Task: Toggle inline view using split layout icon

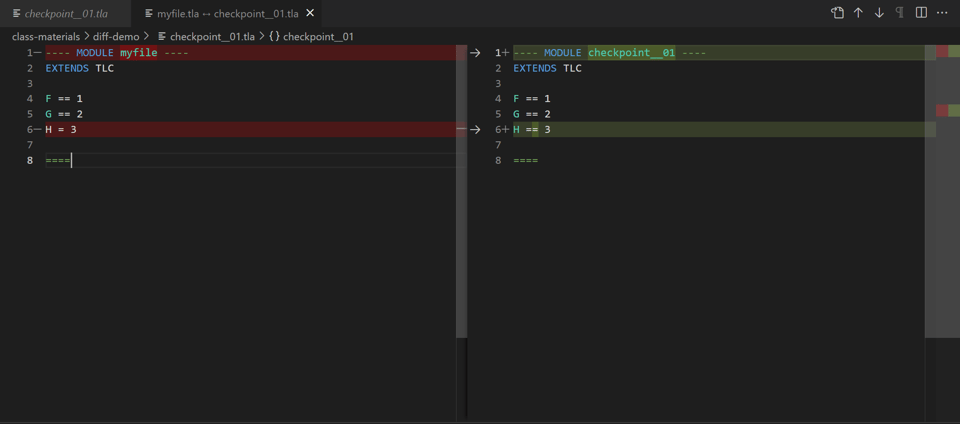Action: (x=921, y=13)
